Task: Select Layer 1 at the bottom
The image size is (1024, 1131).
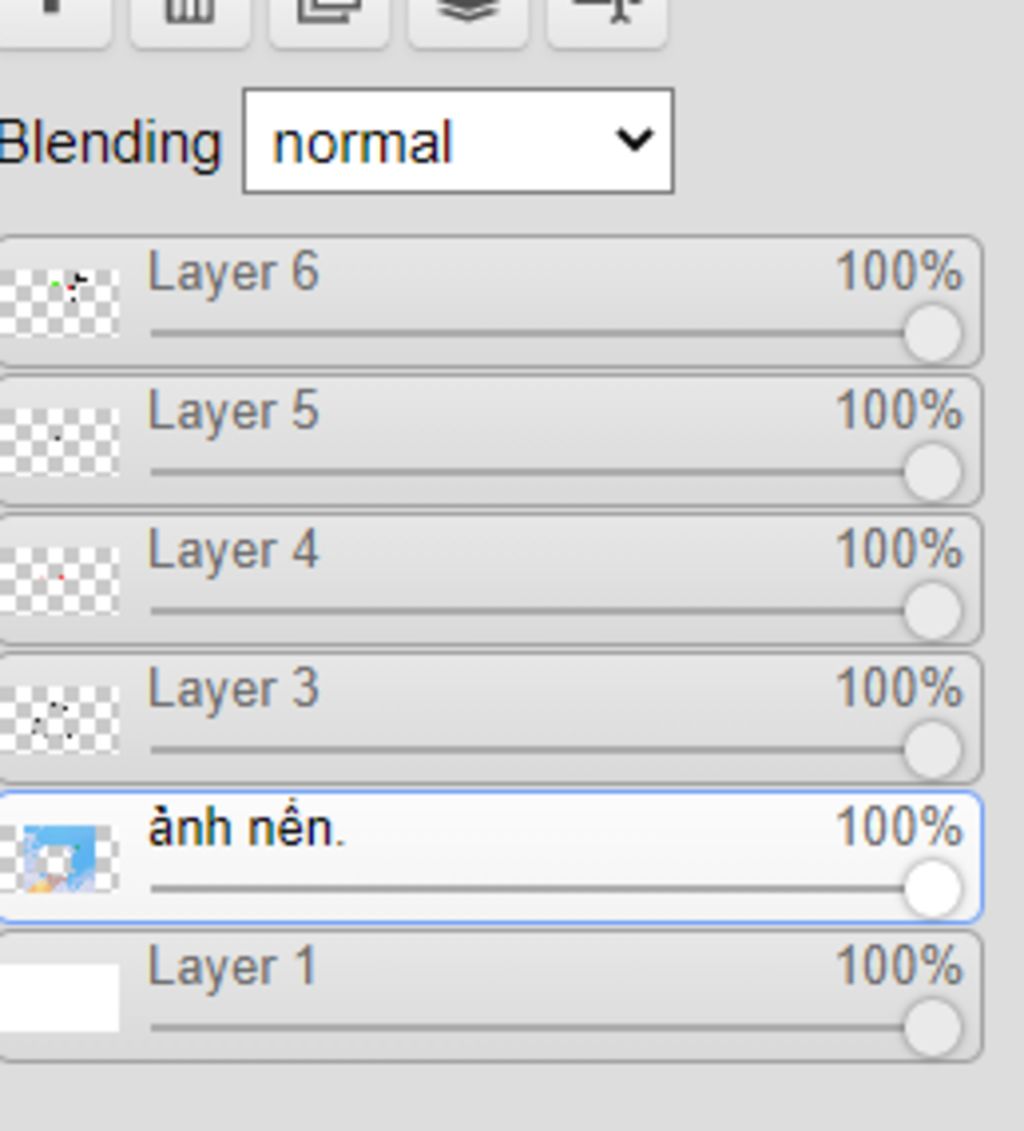Action: [x=231, y=967]
